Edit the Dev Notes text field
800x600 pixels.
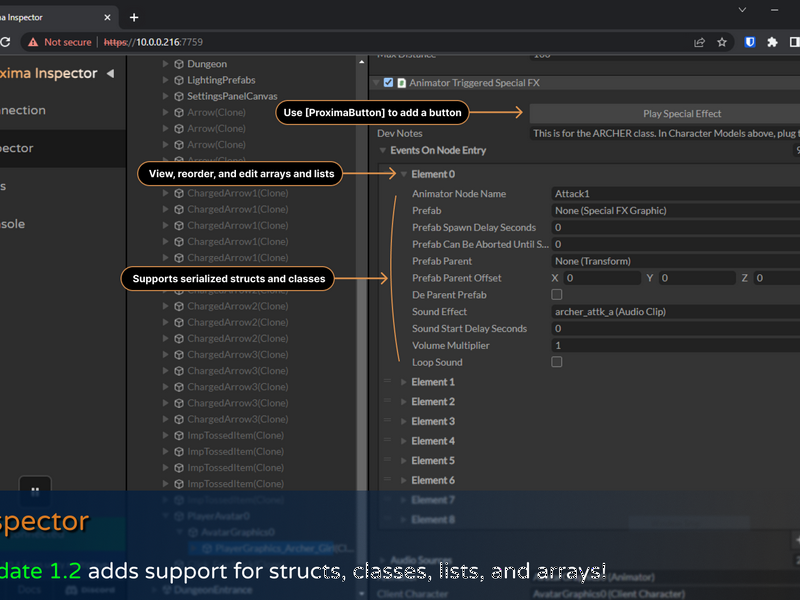click(665, 134)
